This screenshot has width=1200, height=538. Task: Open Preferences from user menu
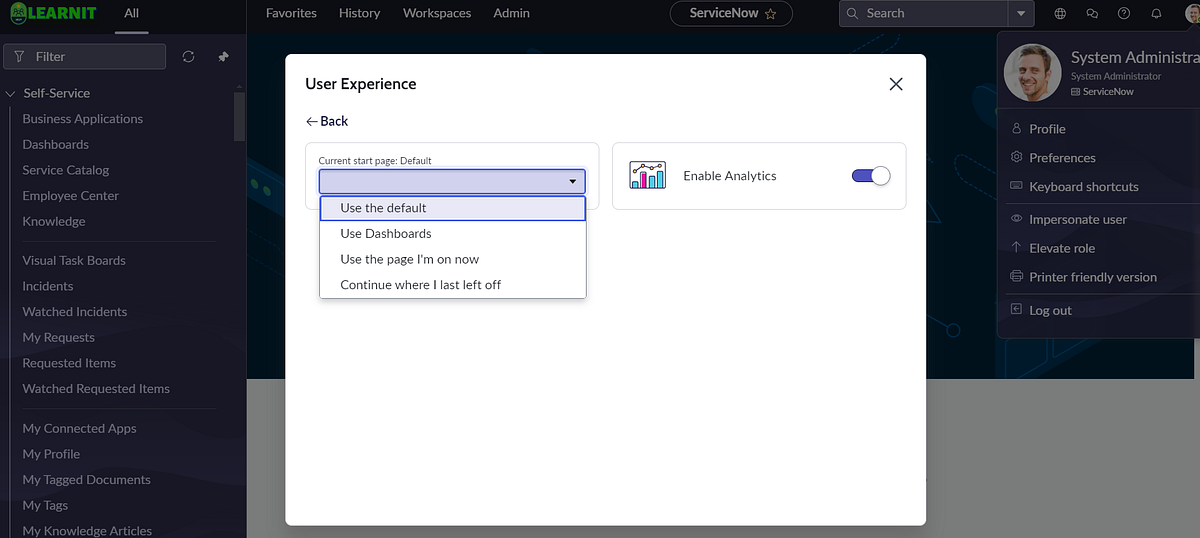tap(1062, 158)
